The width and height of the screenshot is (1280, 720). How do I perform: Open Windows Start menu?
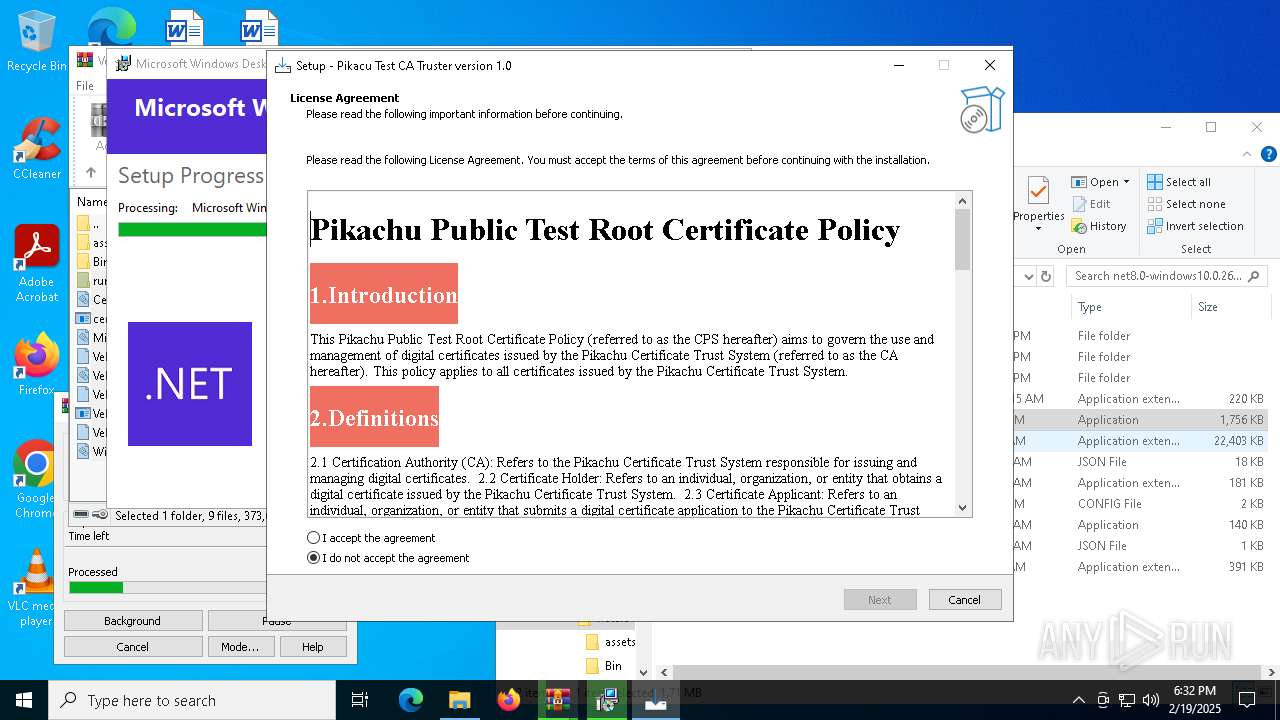(24, 700)
